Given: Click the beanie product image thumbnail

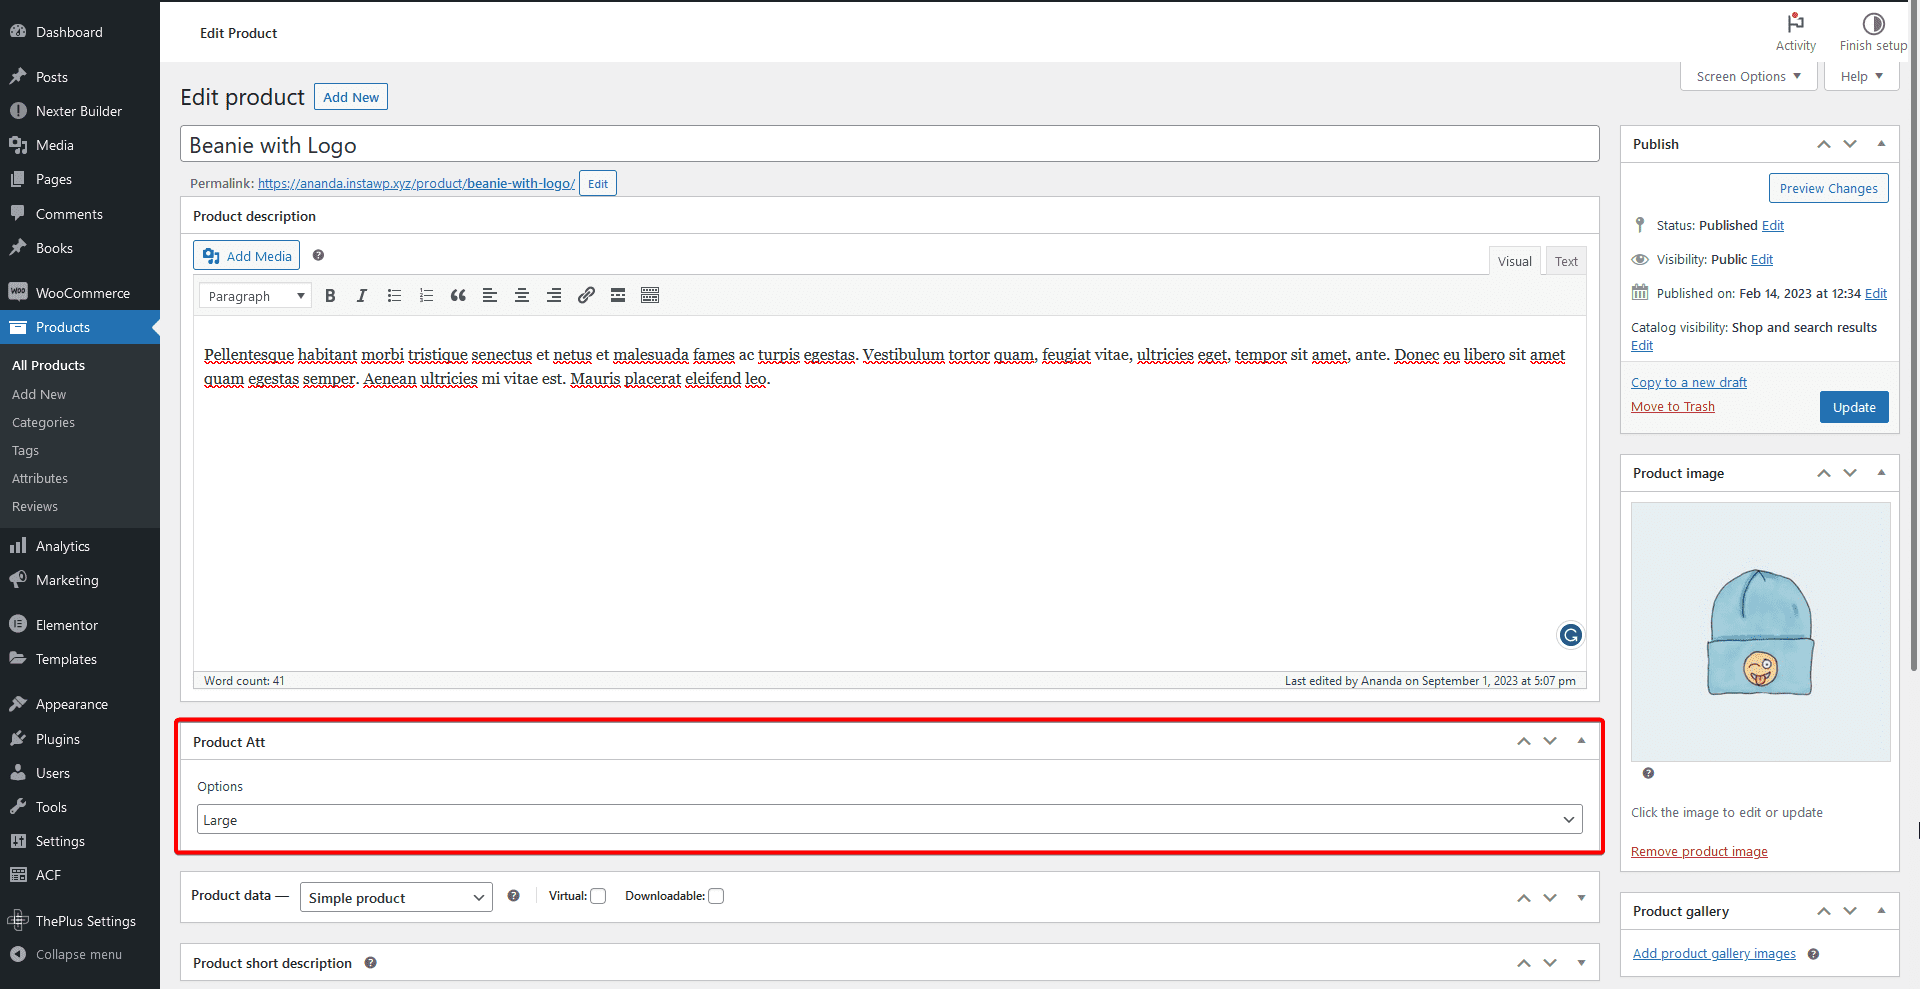Looking at the screenshot, I should [x=1759, y=632].
